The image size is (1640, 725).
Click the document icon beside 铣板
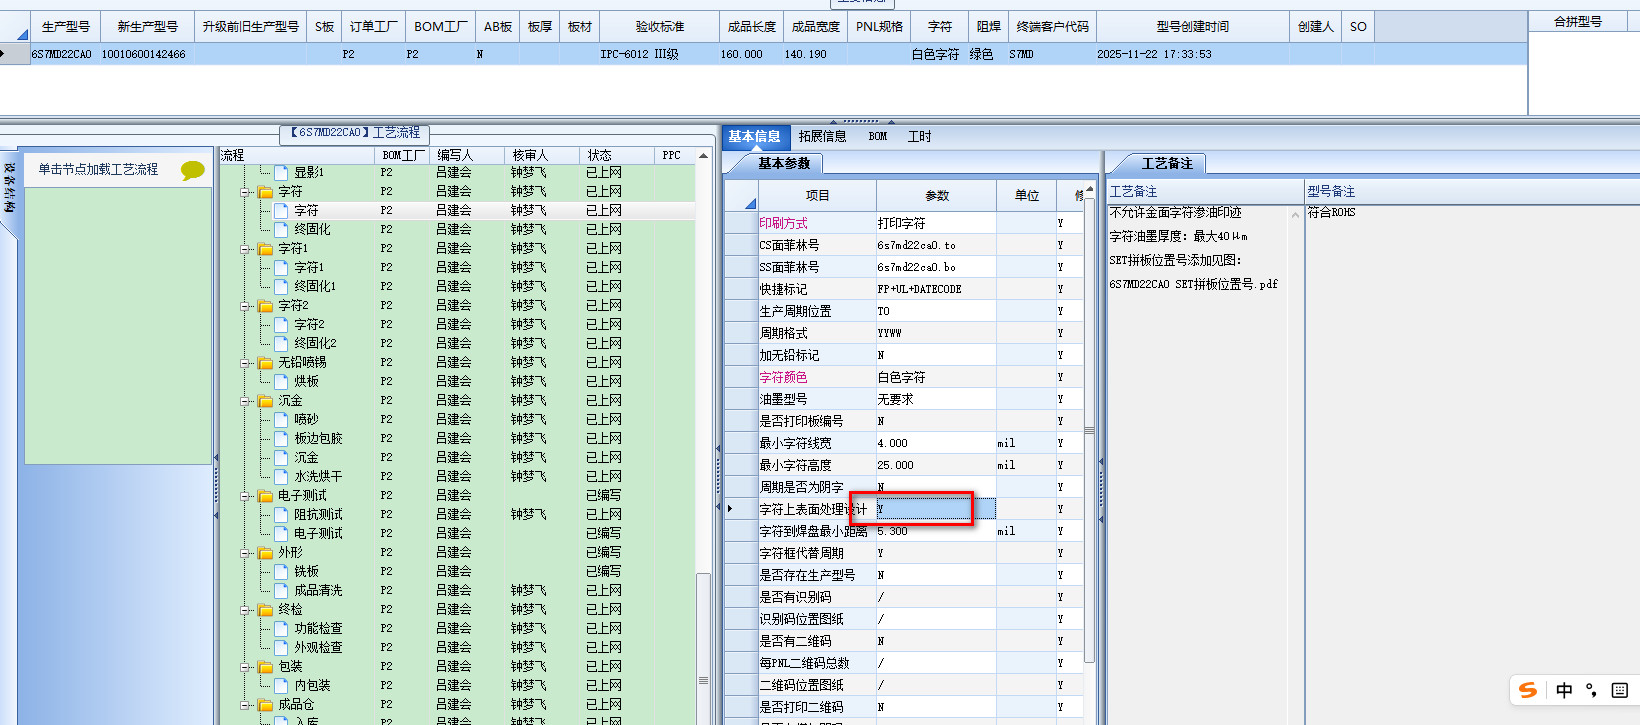pos(281,571)
